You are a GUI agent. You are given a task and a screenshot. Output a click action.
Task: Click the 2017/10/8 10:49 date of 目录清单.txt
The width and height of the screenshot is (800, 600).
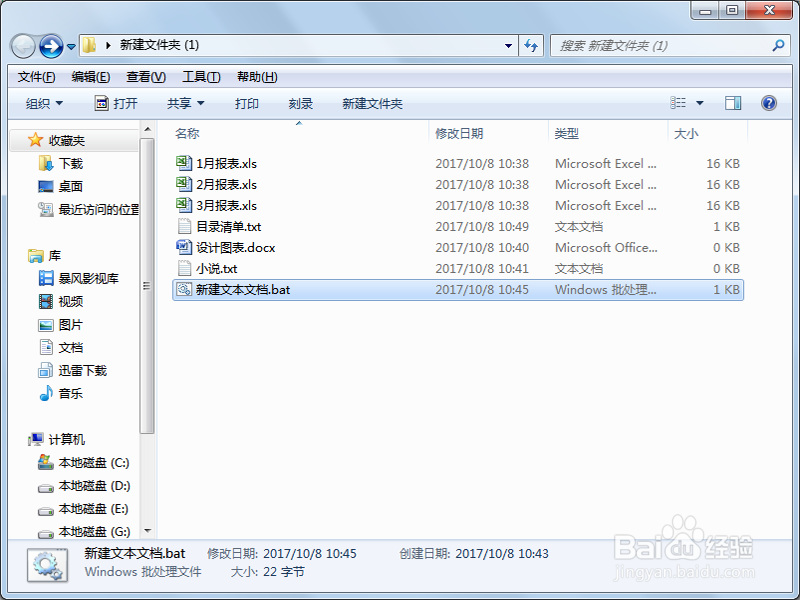point(482,227)
